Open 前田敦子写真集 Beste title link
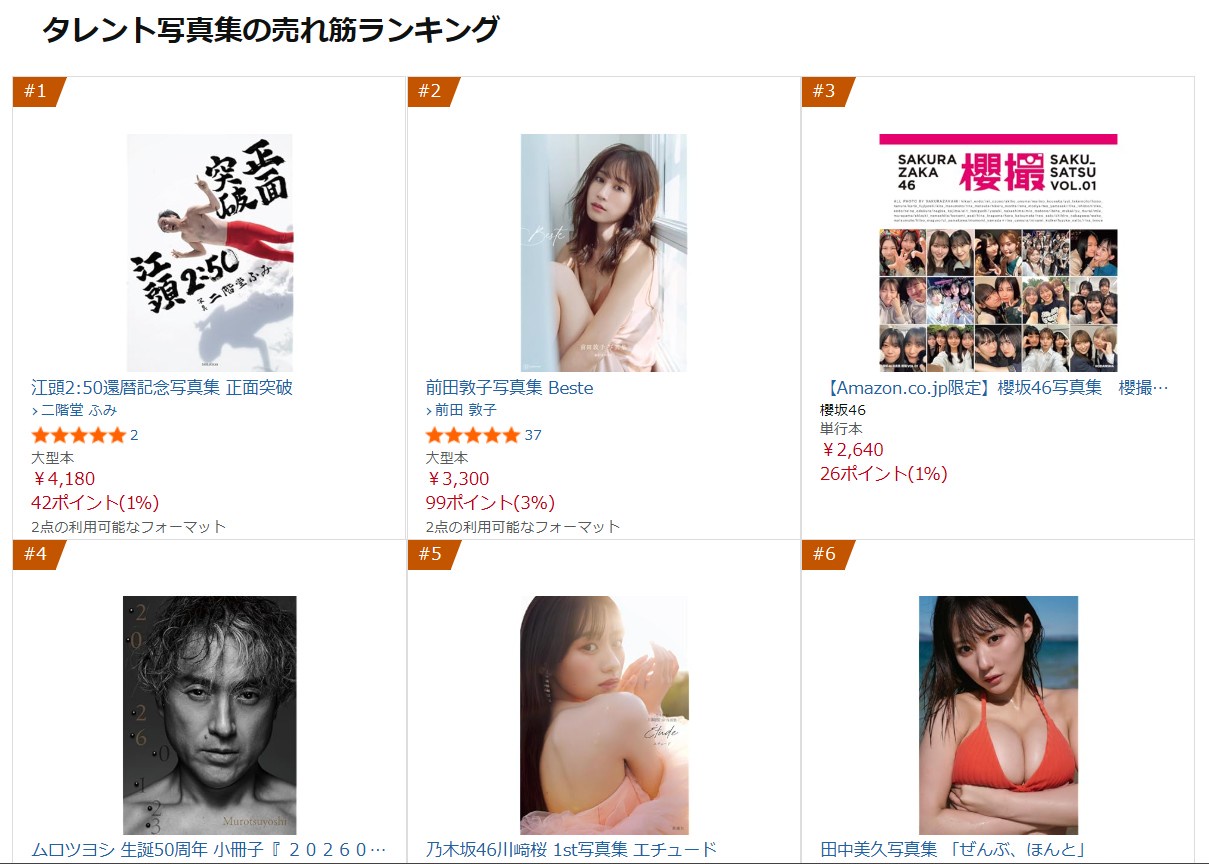 pos(510,388)
